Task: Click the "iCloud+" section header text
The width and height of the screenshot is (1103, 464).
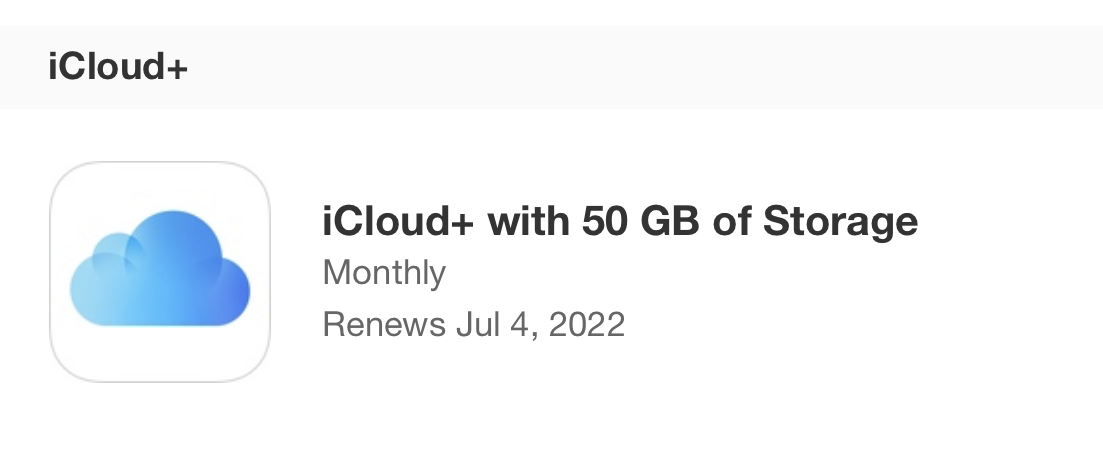Action: (118, 67)
